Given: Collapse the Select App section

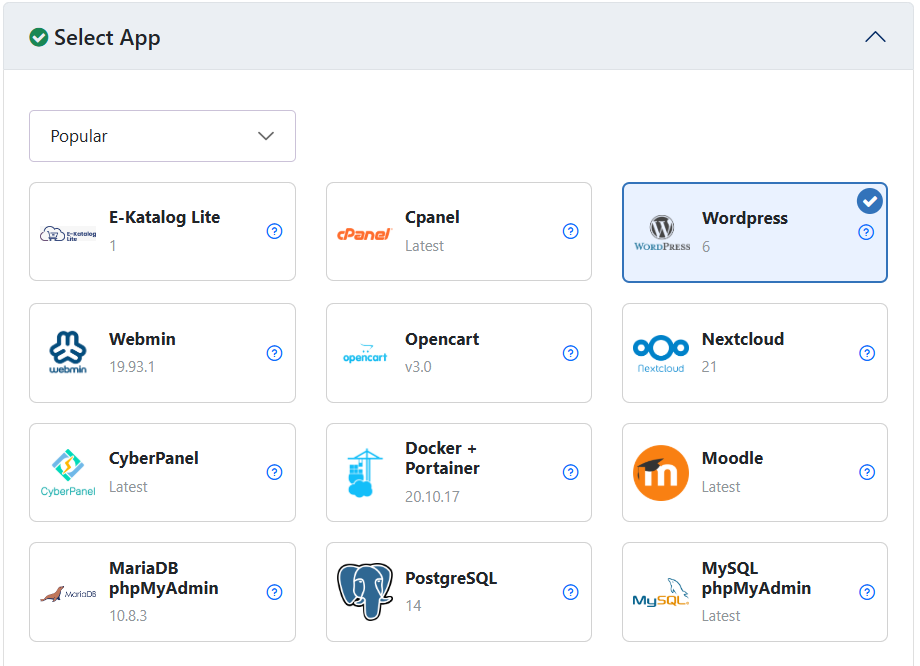Looking at the screenshot, I should tap(875, 36).
